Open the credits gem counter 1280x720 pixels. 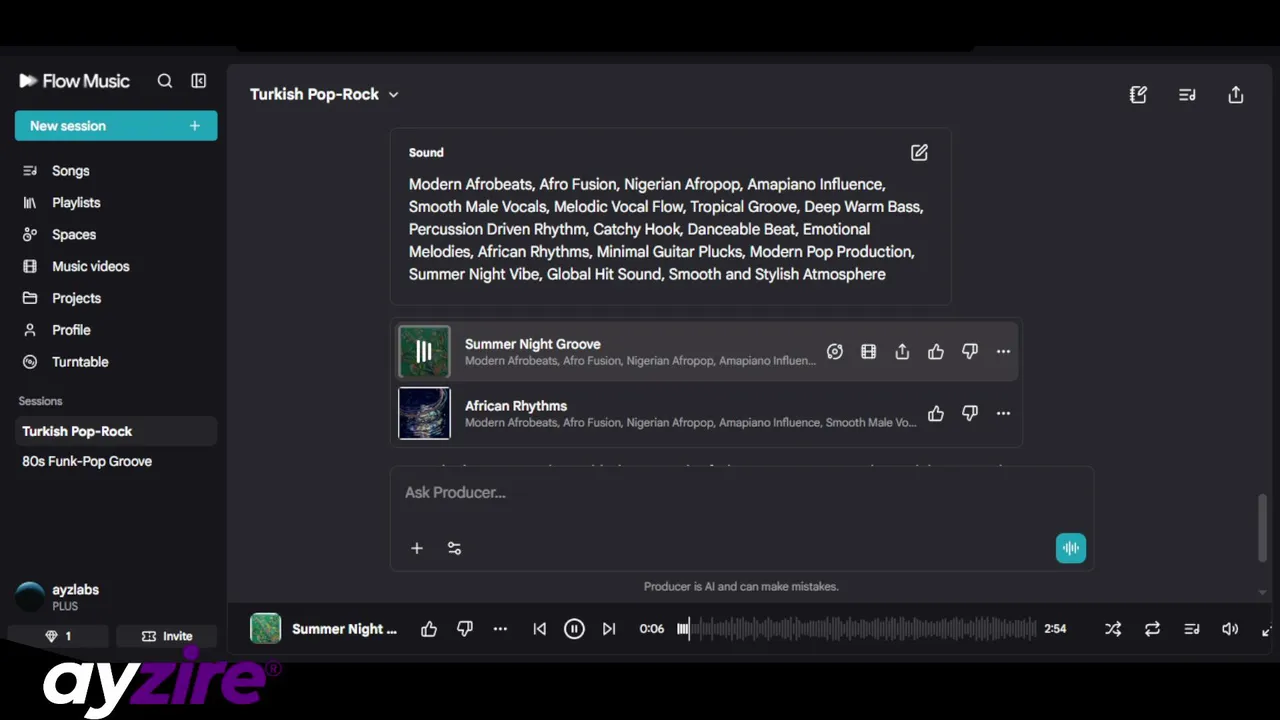pos(58,636)
